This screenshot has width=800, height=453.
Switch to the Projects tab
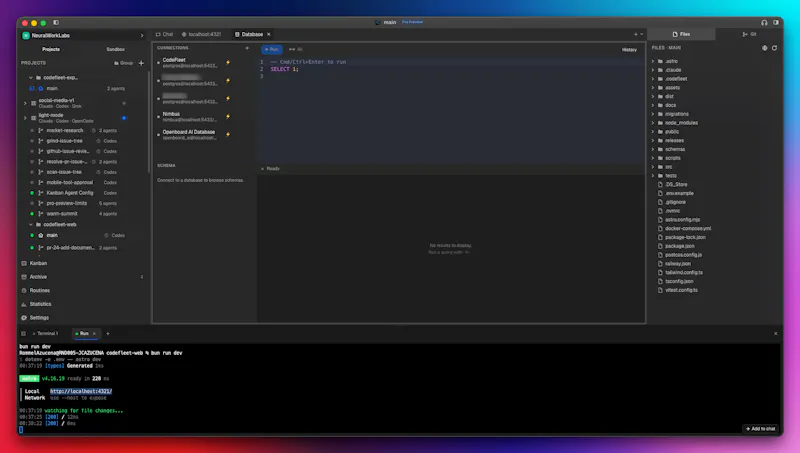coord(51,49)
